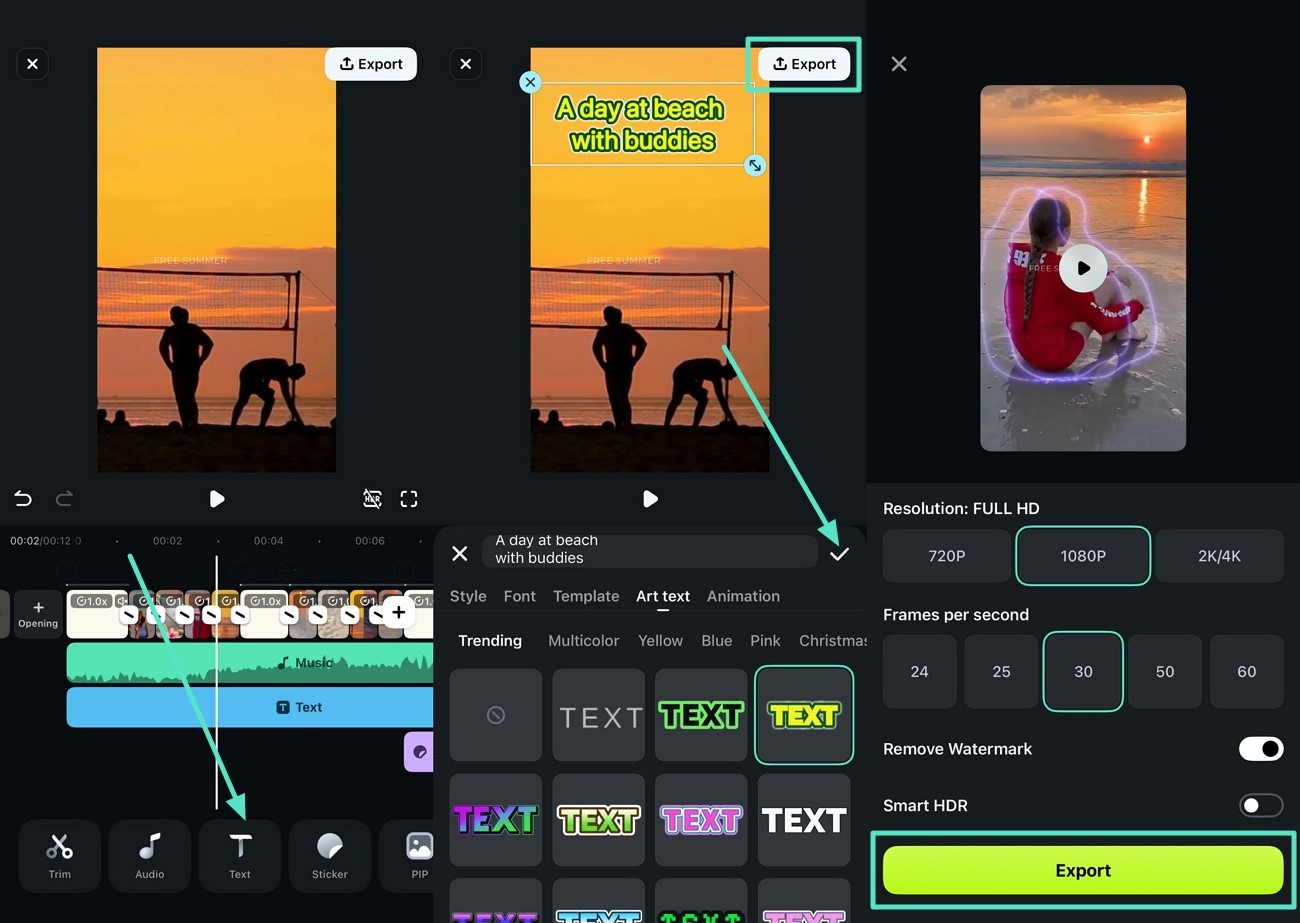Add an Opening clip

pyautogui.click(x=38, y=614)
